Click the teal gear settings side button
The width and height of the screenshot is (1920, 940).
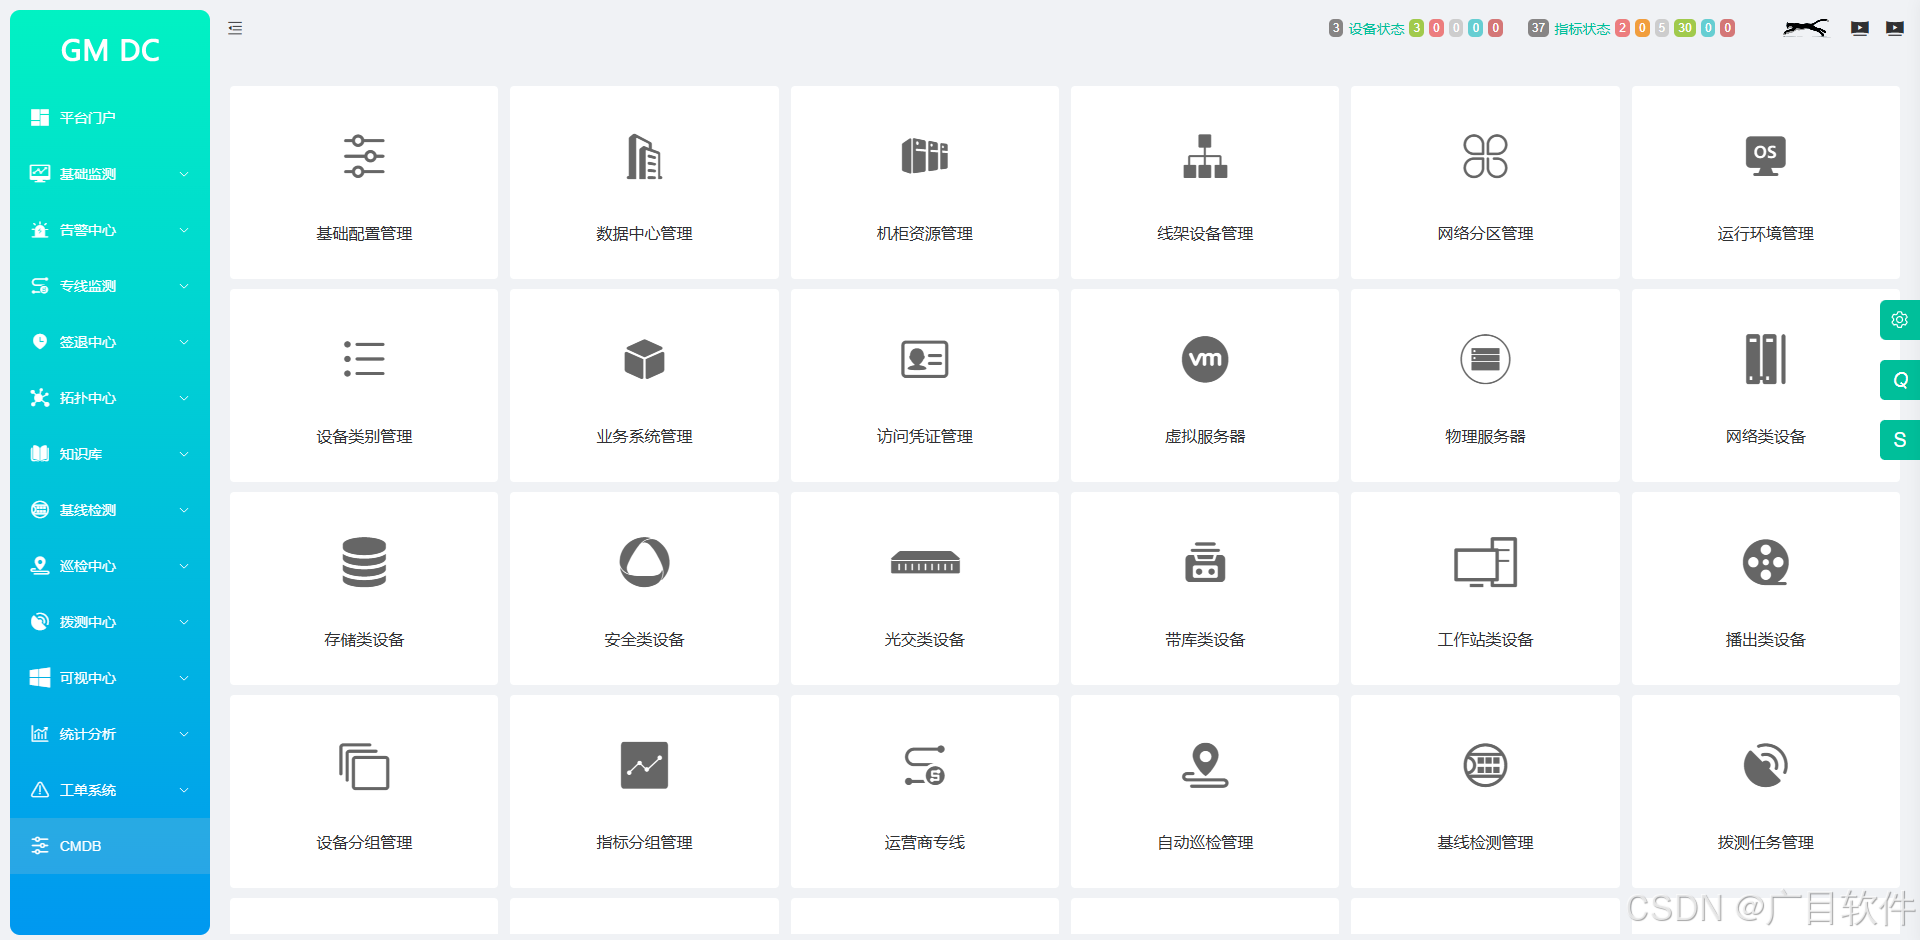click(x=1900, y=320)
